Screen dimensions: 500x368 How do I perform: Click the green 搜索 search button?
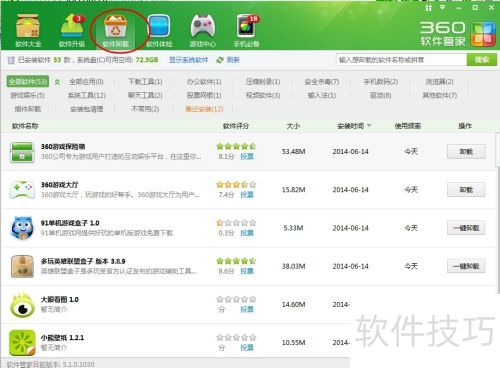click(x=482, y=60)
